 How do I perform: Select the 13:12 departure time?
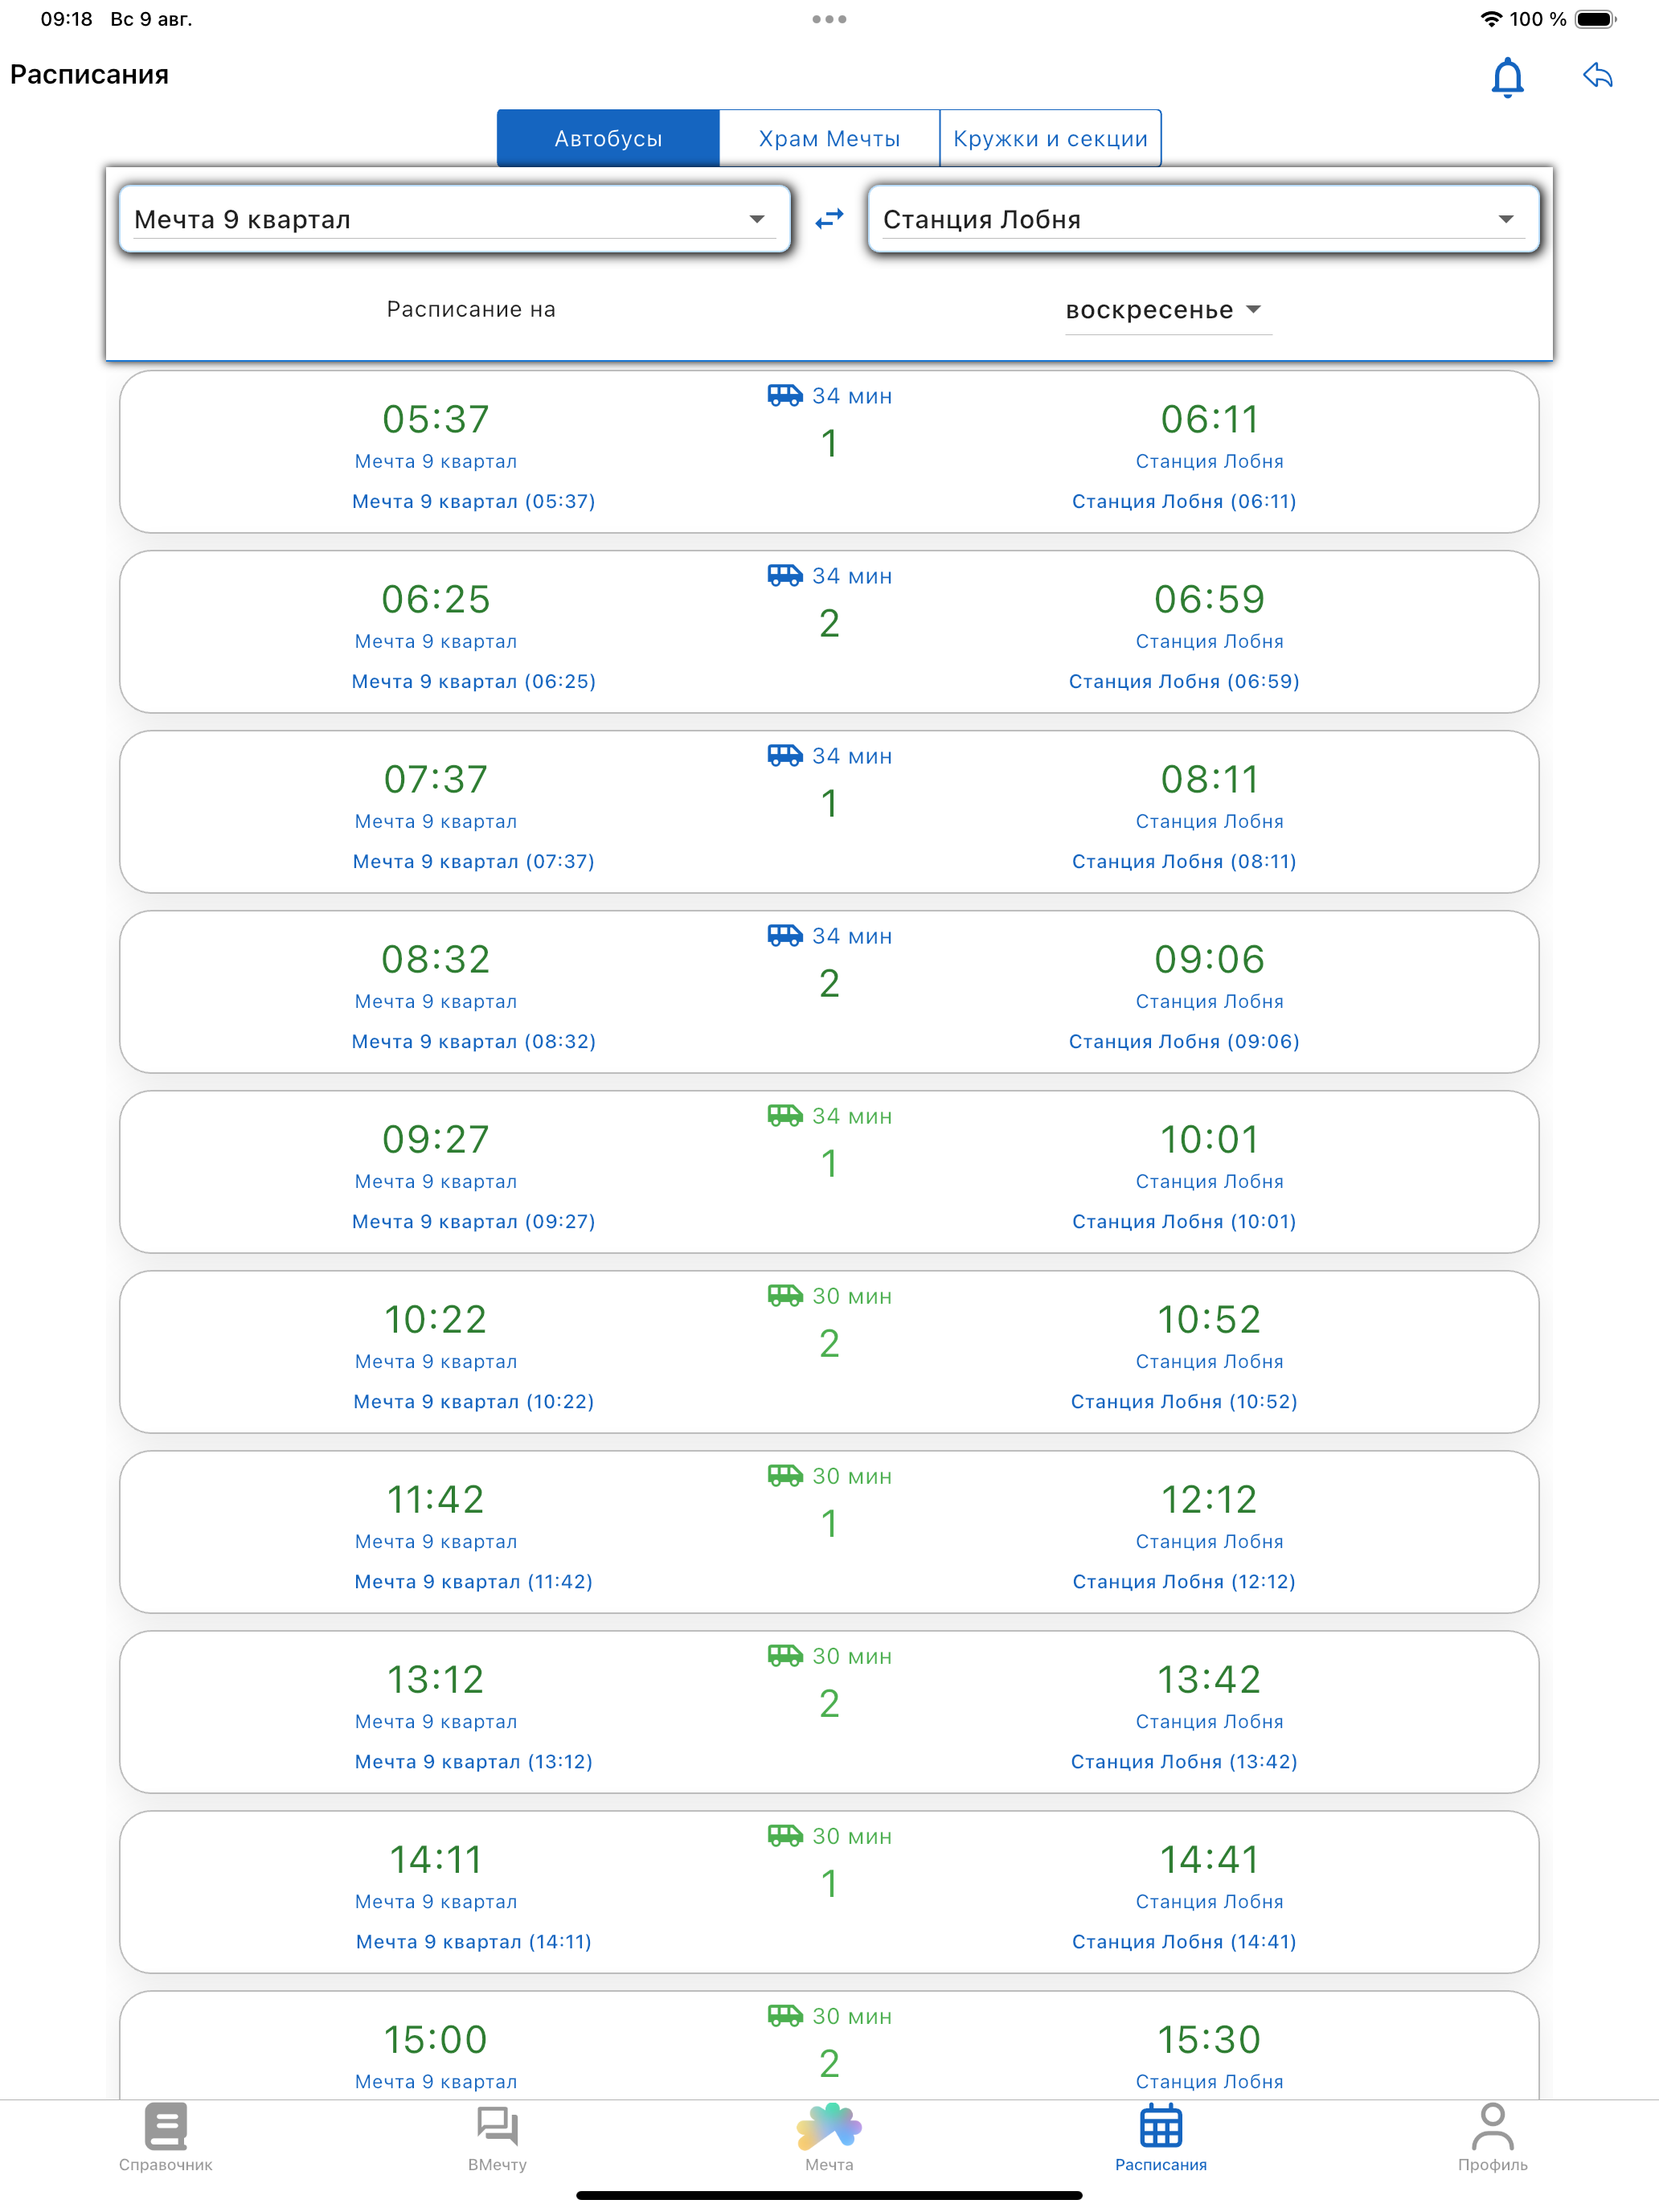coord(436,1679)
